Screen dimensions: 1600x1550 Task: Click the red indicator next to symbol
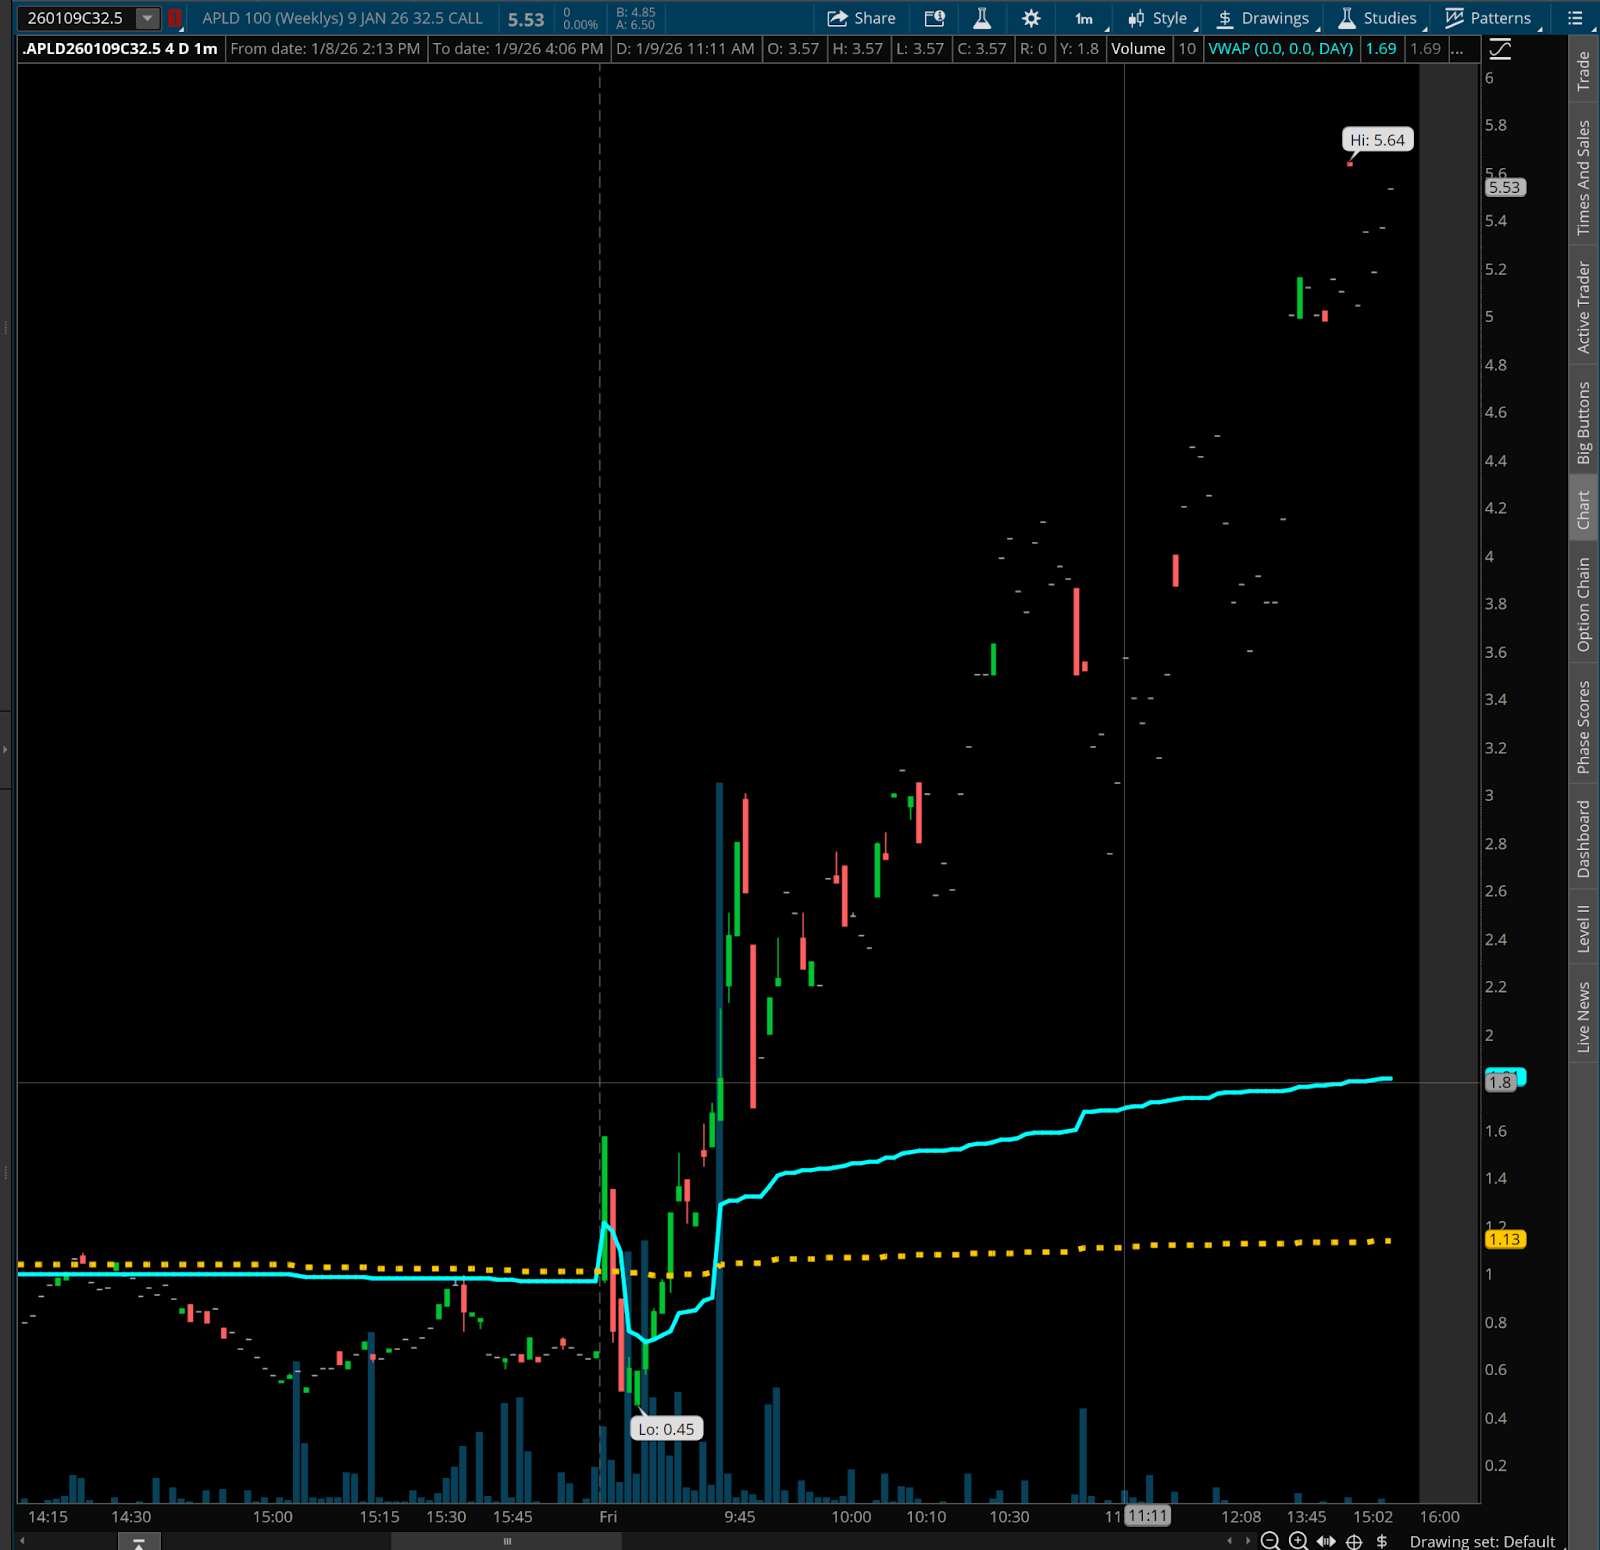tap(174, 18)
